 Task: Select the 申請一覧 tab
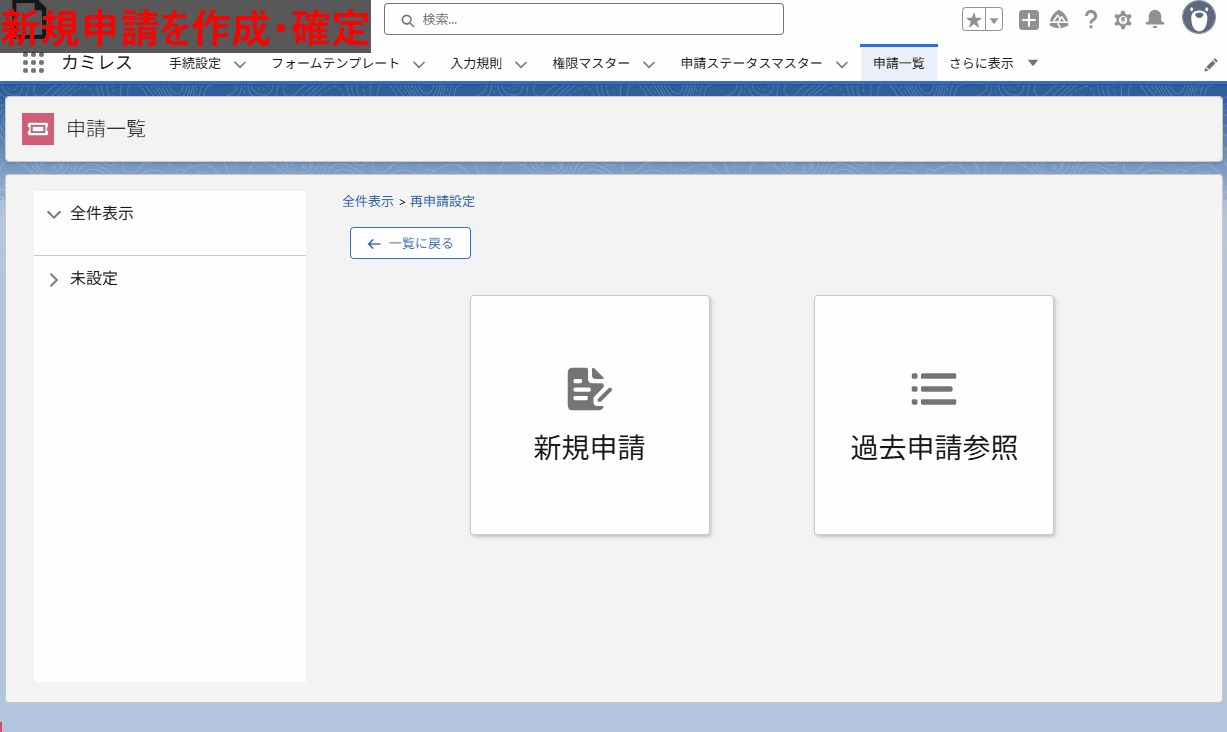click(x=898, y=63)
